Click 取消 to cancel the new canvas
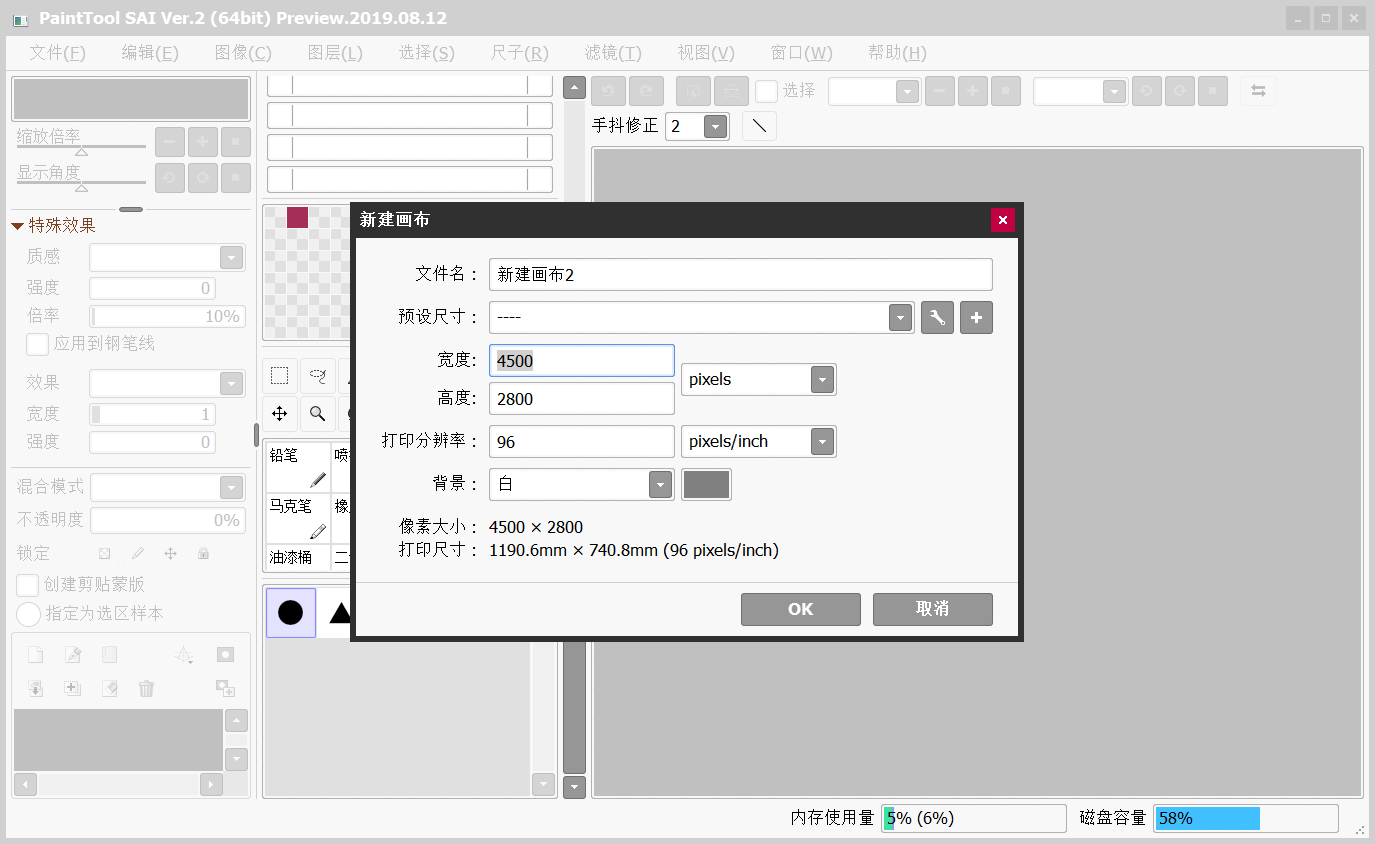Viewport: 1375px width, 844px height. (933, 609)
